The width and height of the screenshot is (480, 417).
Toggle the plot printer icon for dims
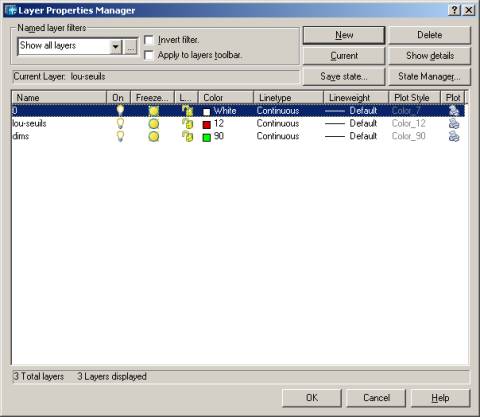[x=454, y=136]
